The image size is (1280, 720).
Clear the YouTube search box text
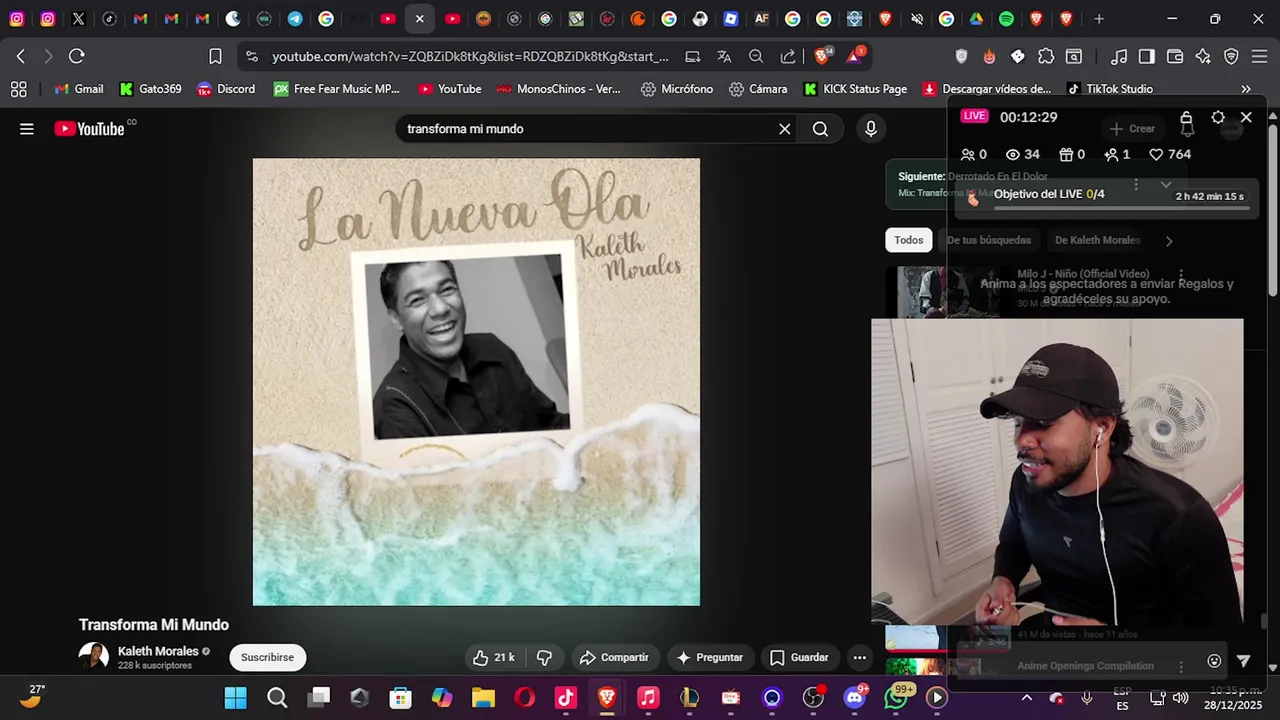click(785, 129)
